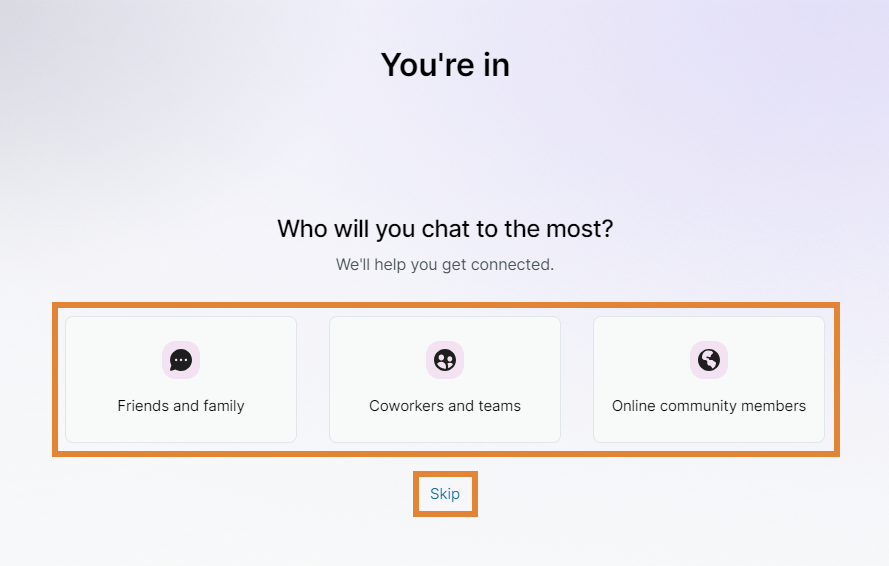This screenshot has height=566, width=889.
Task: Click the "Online community members" label
Action: (709, 406)
